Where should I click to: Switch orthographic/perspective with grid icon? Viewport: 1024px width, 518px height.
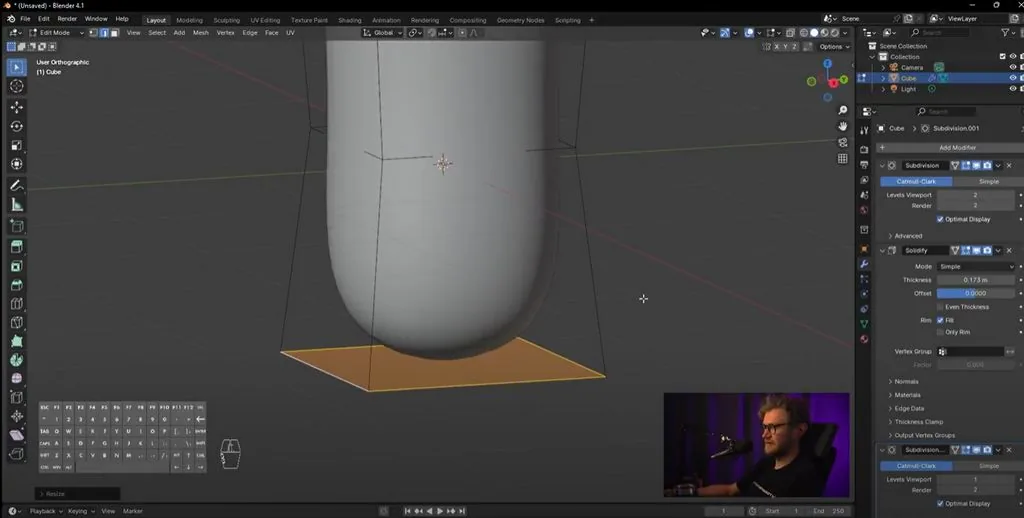pos(842,158)
